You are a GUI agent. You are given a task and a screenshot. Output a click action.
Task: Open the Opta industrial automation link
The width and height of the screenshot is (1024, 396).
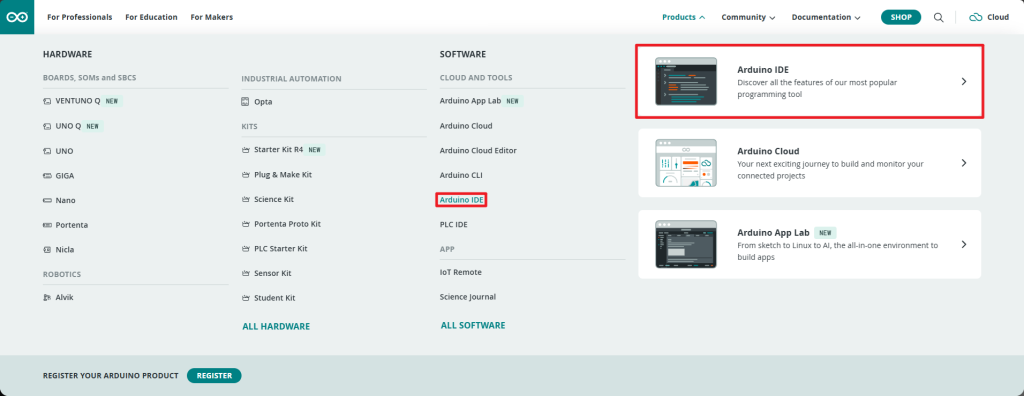[263, 102]
